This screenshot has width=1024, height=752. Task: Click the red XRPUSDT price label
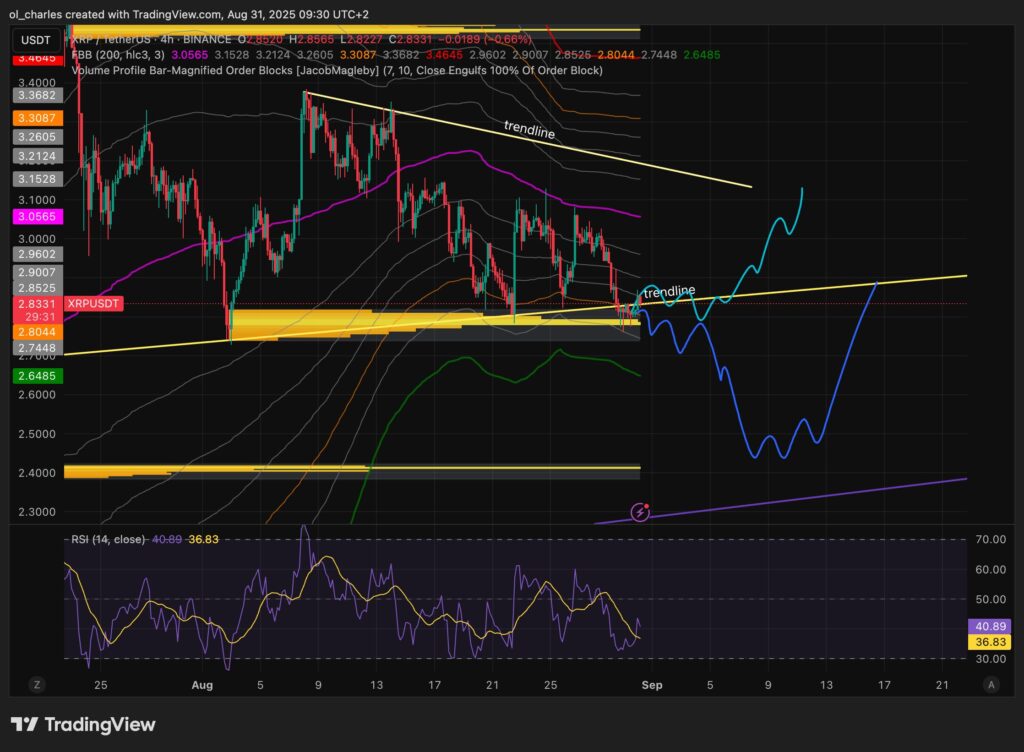click(x=92, y=302)
